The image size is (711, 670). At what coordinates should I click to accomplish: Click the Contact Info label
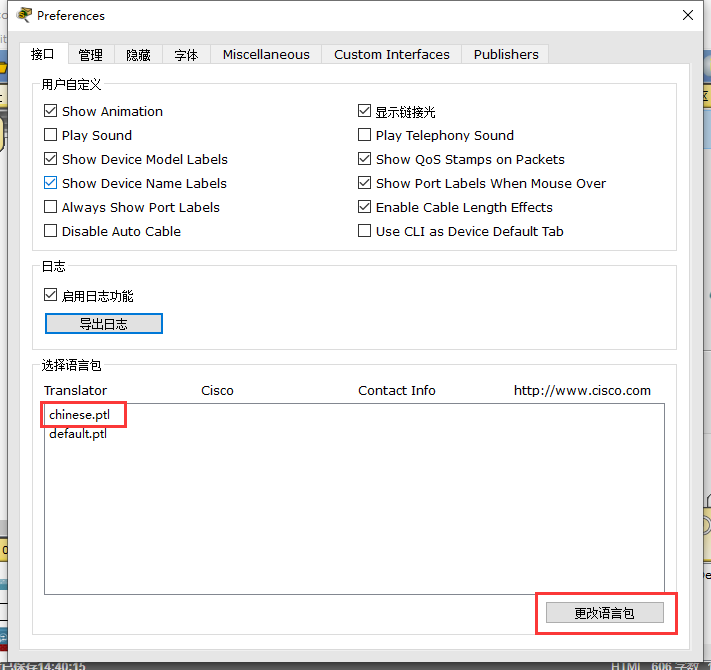(x=397, y=390)
